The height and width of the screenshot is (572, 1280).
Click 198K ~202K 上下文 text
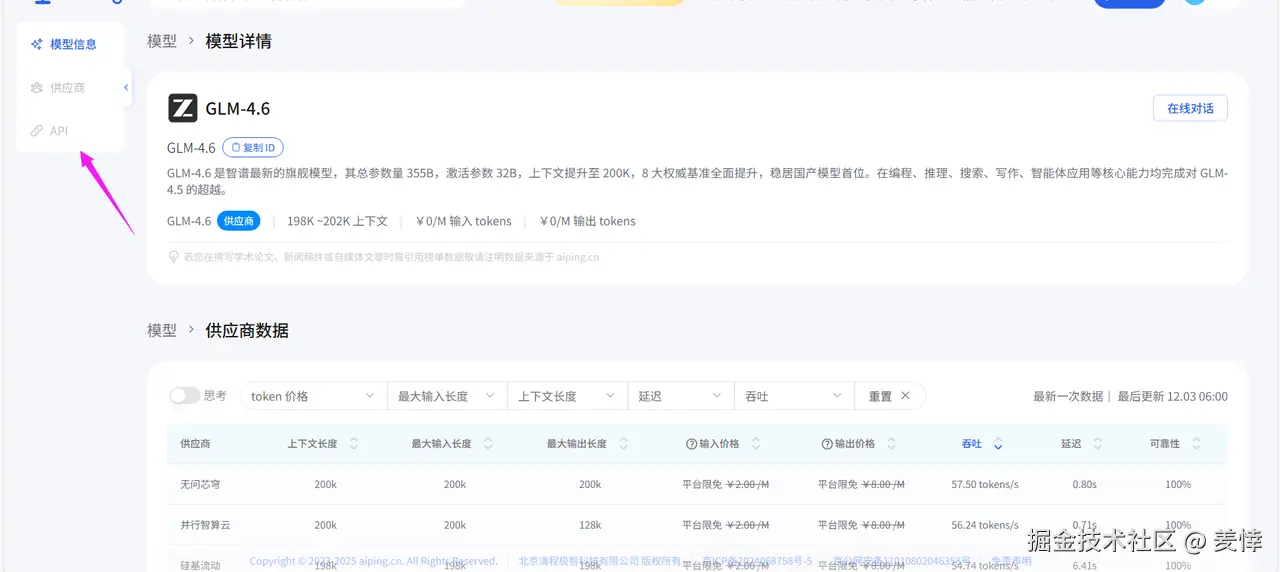click(337, 221)
